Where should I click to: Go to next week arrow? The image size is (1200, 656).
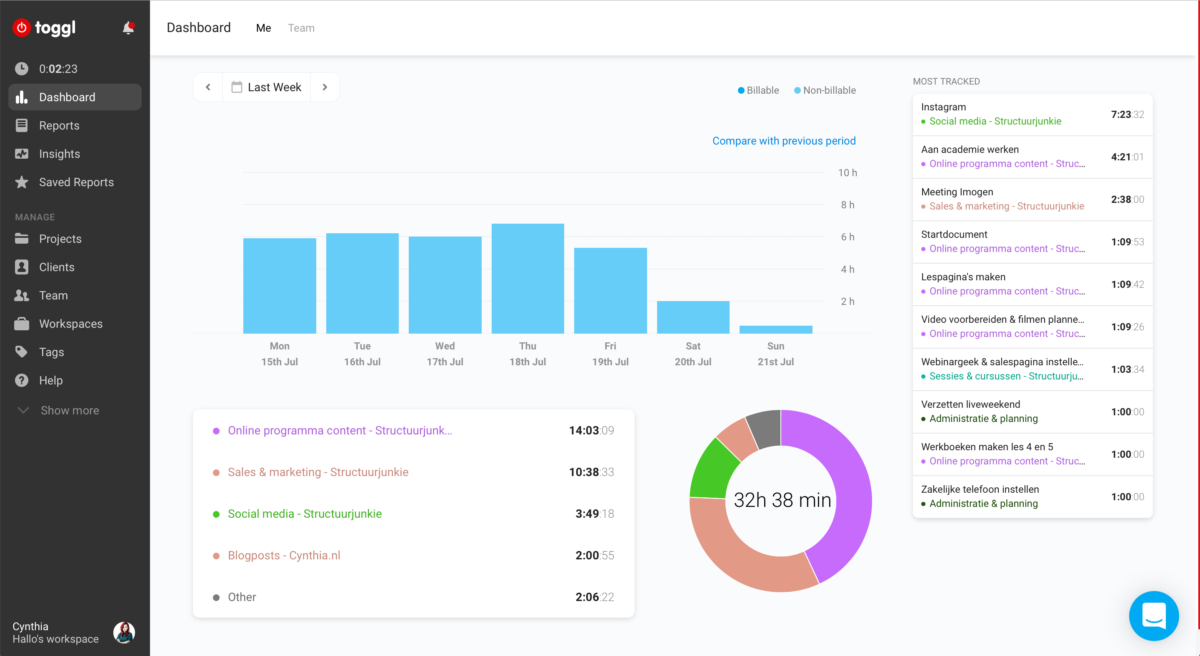[325, 87]
